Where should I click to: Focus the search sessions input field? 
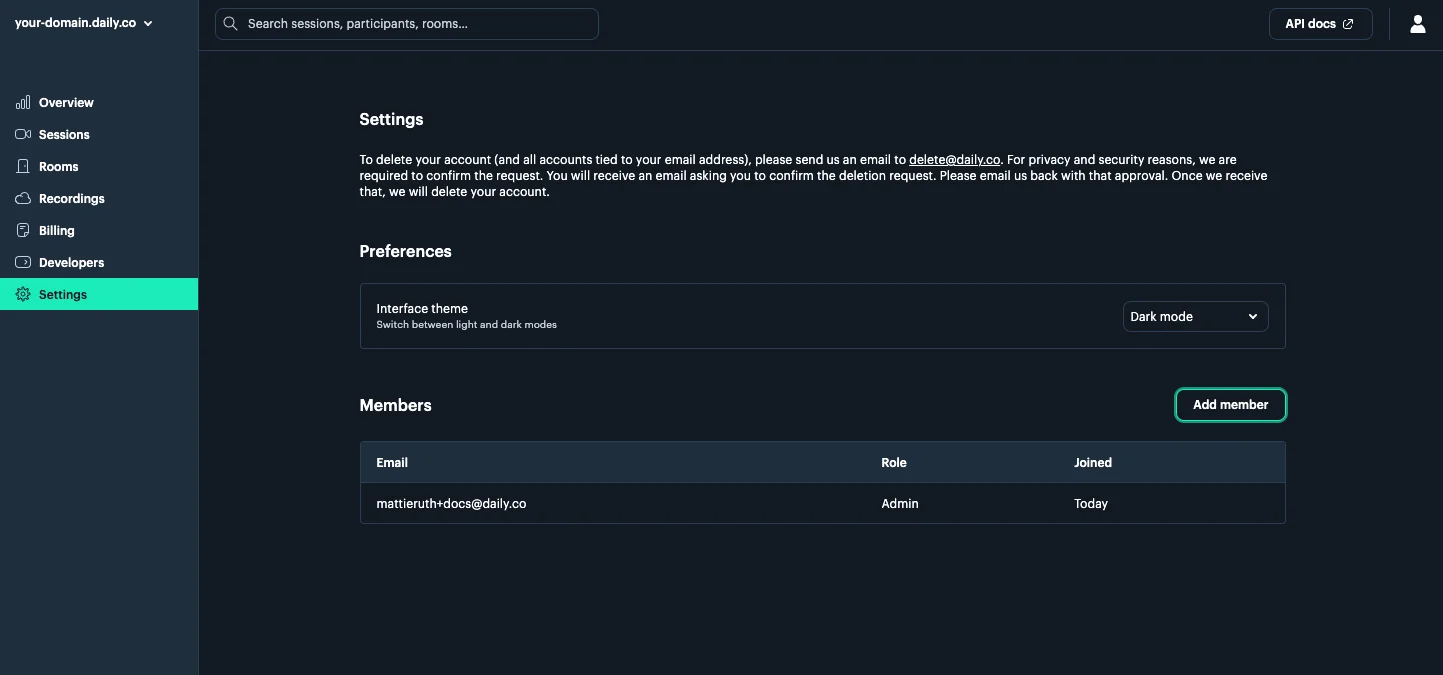click(406, 24)
